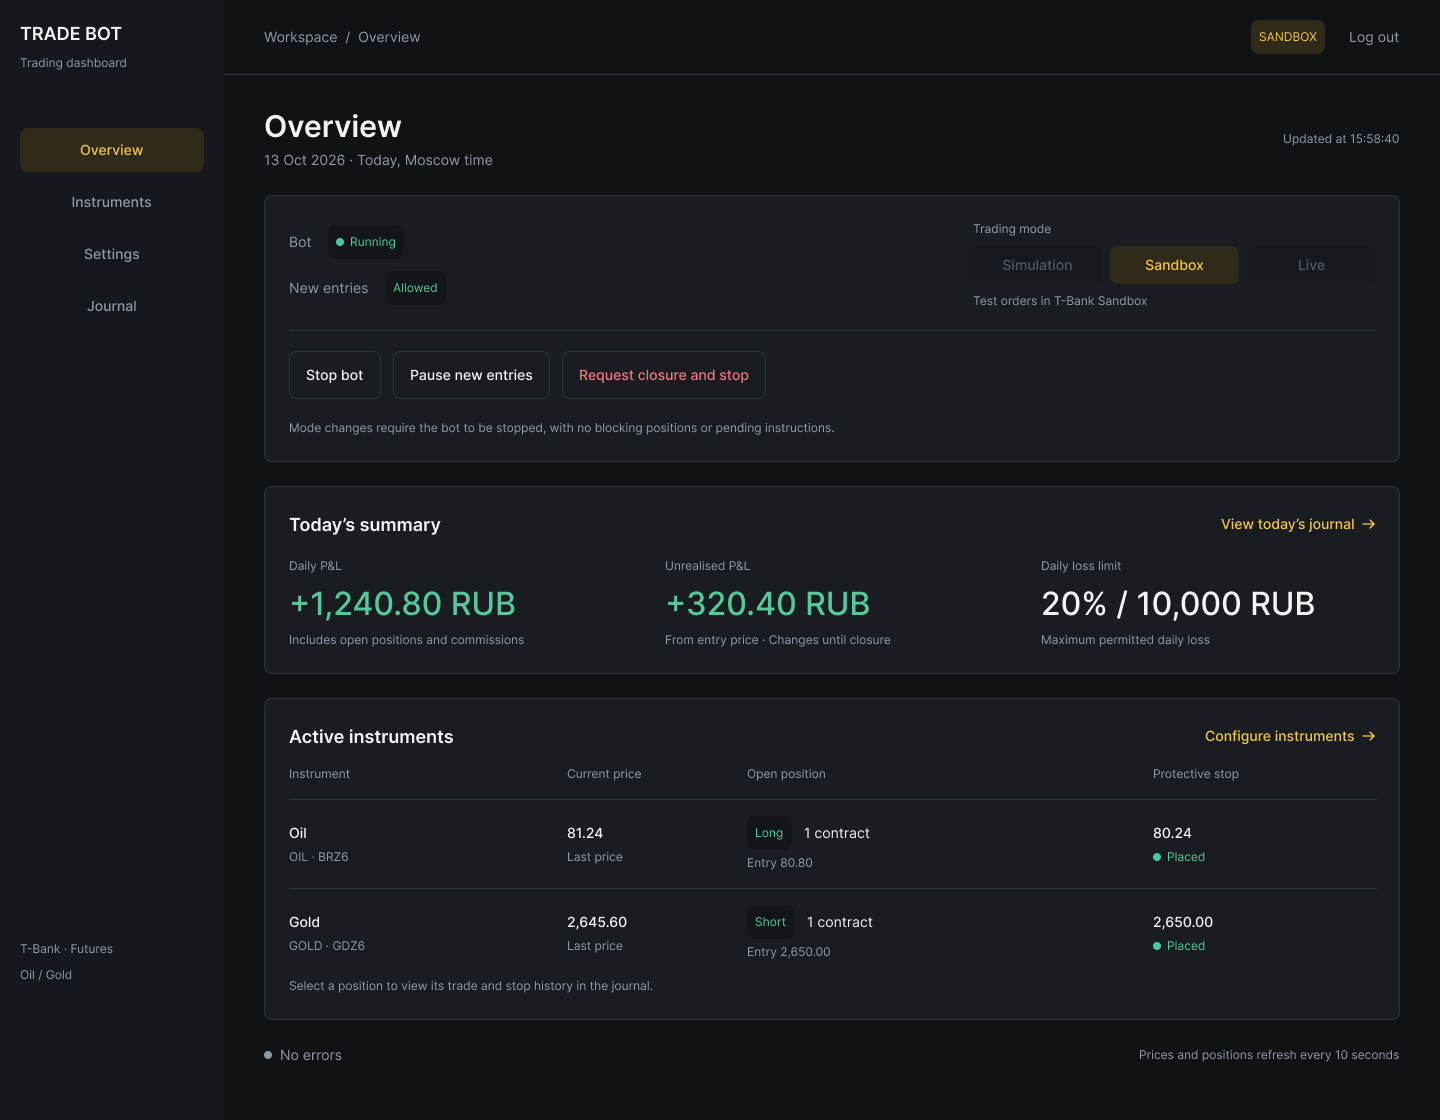Click the Overview breadcrumb item
The image size is (1440, 1120).
point(389,37)
